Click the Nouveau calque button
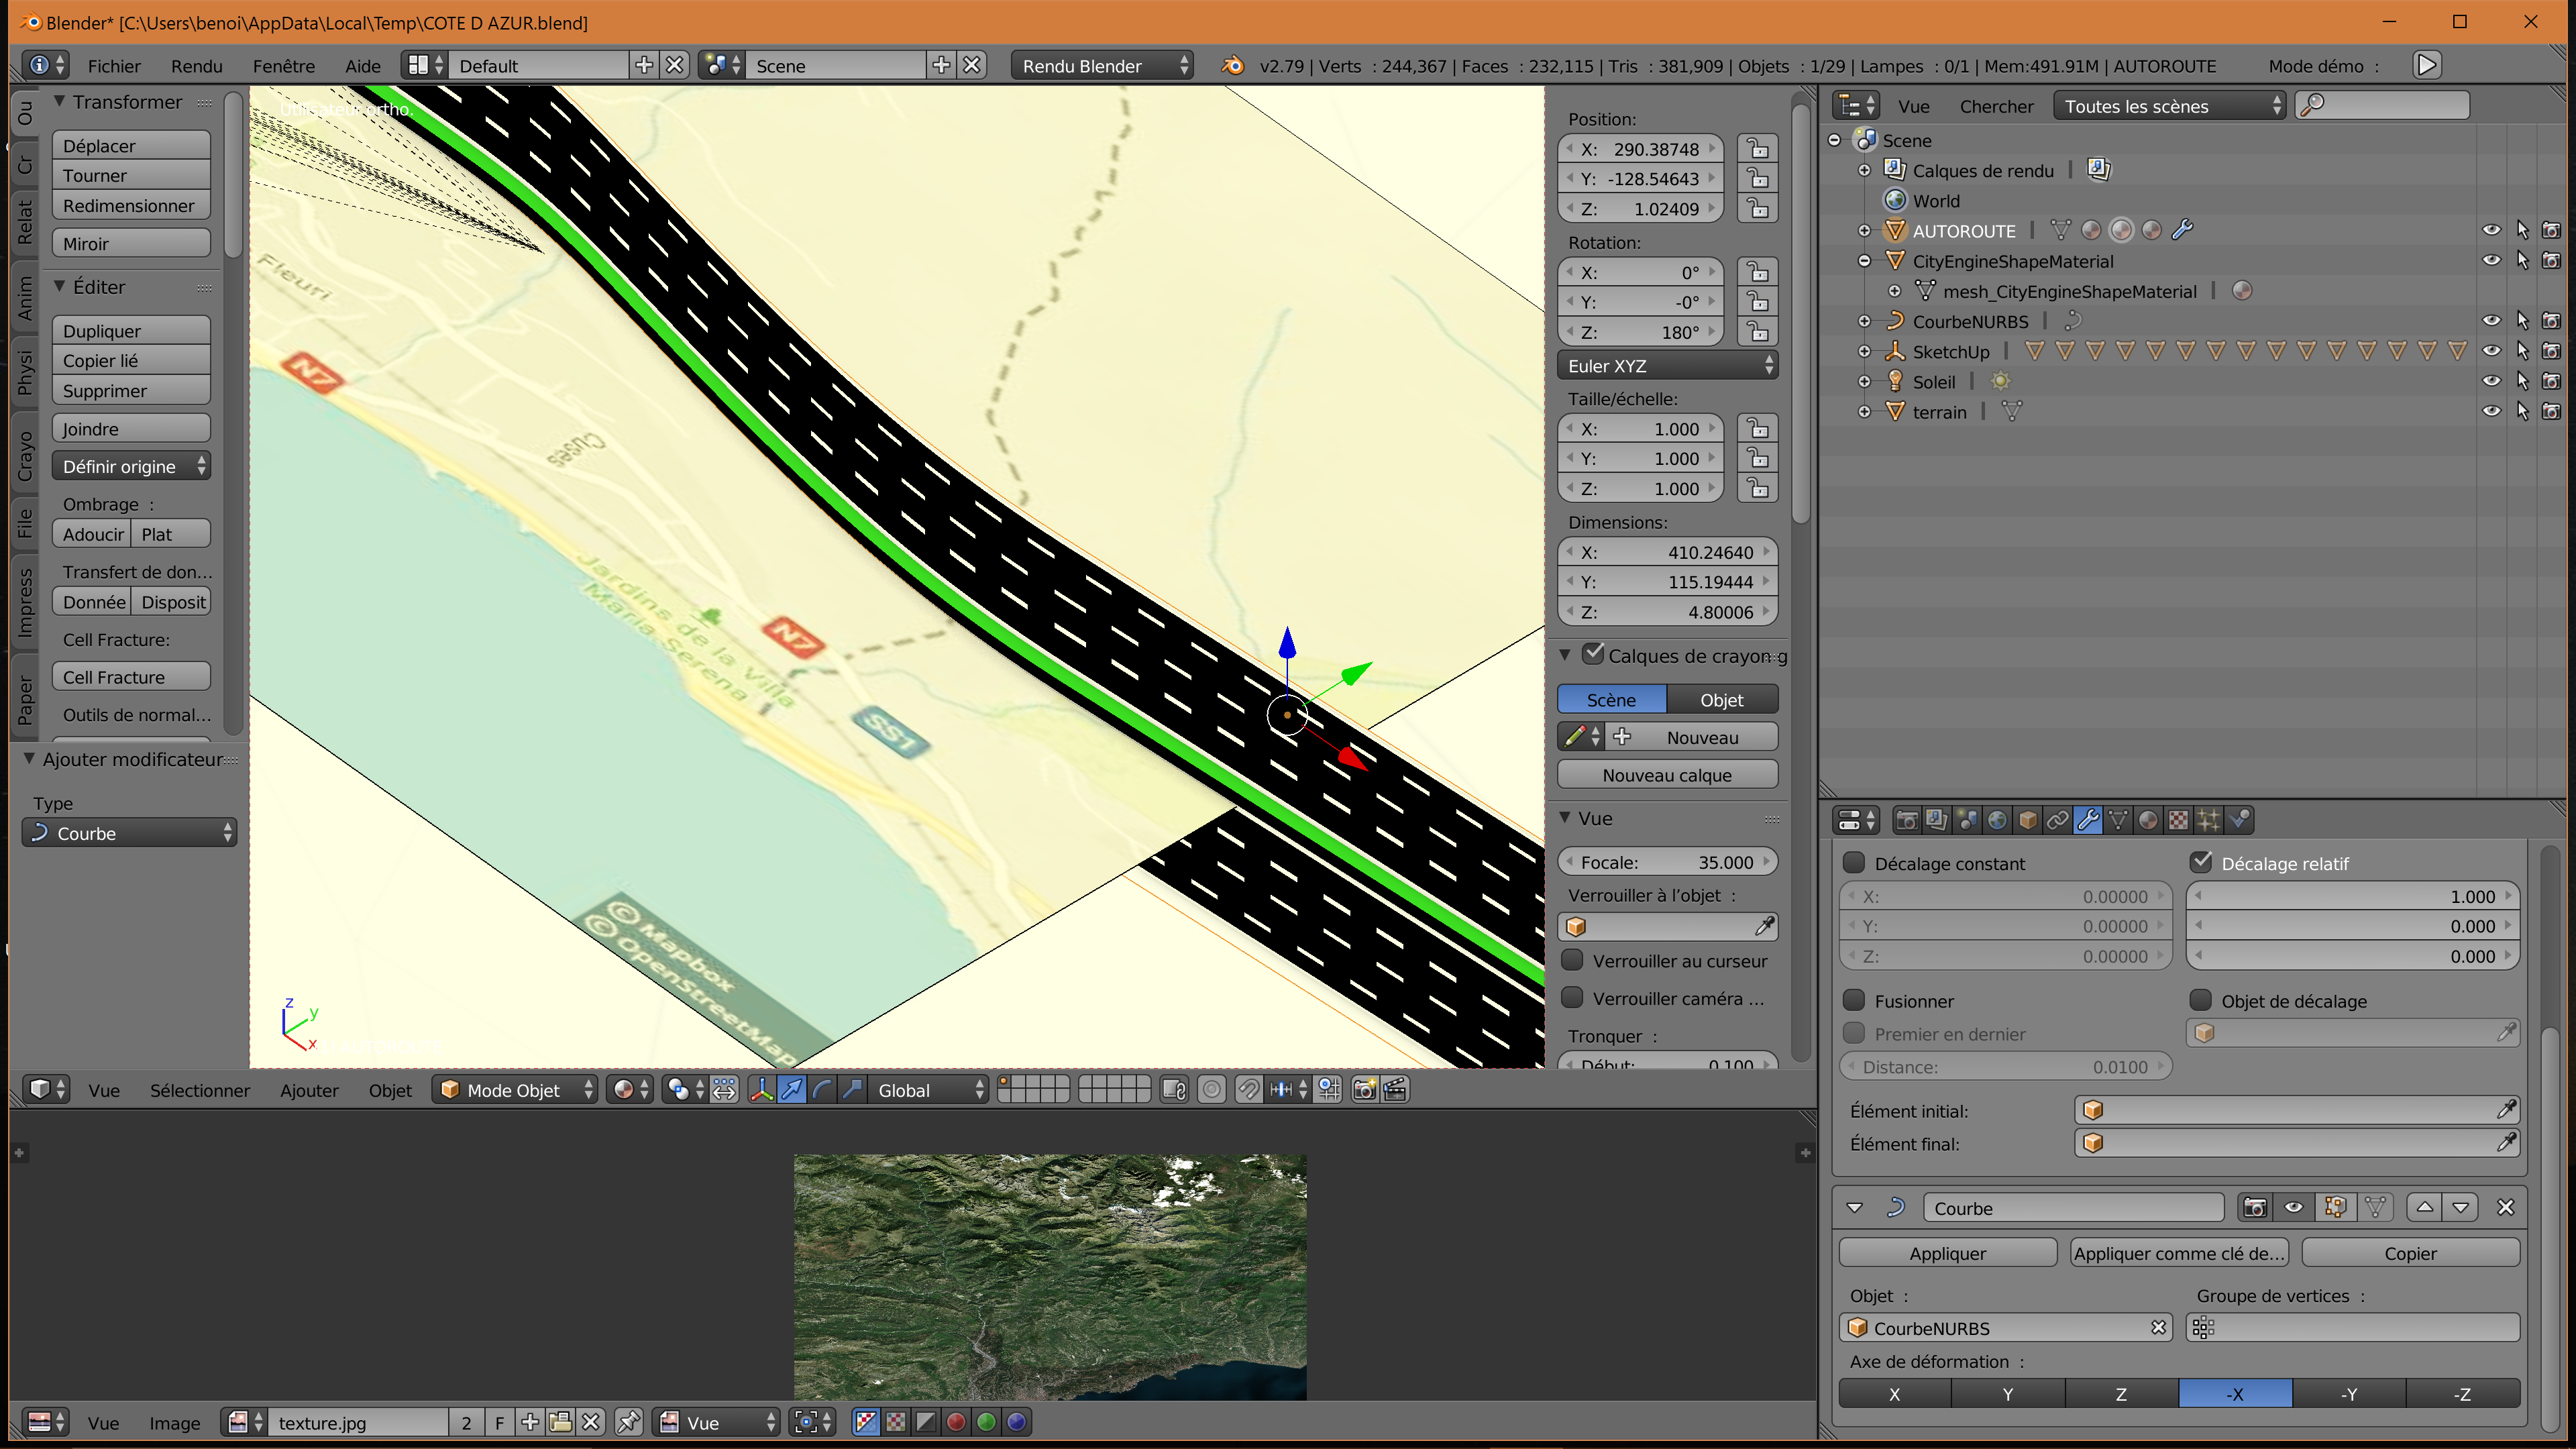The width and height of the screenshot is (2576, 1449). 1667,775
